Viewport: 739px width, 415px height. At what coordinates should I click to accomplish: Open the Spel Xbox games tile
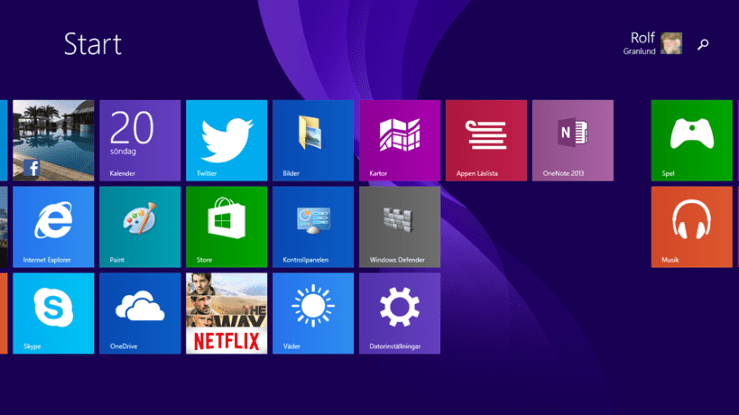pos(691,140)
